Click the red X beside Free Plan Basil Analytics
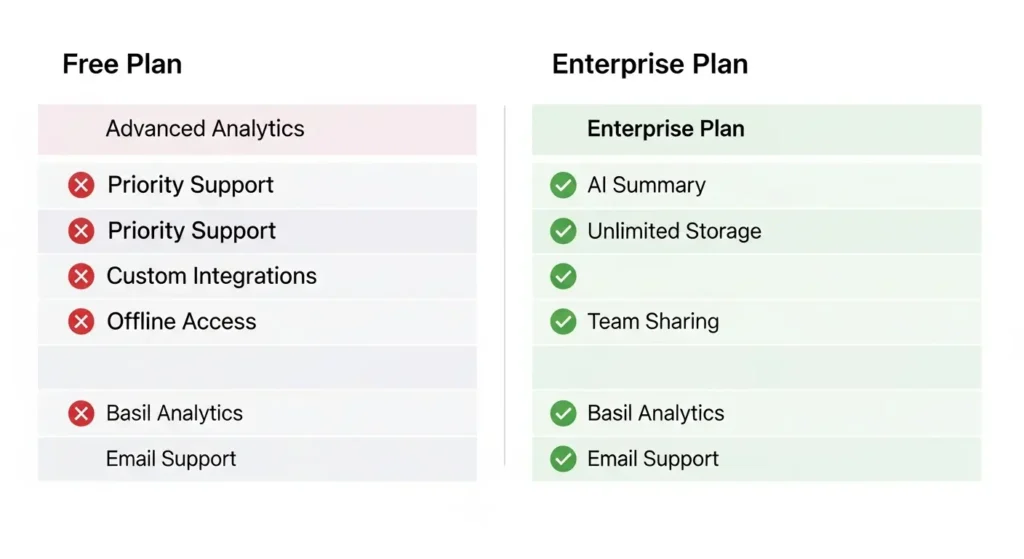This screenshot has height=559, width=1024. coord(81,413)
